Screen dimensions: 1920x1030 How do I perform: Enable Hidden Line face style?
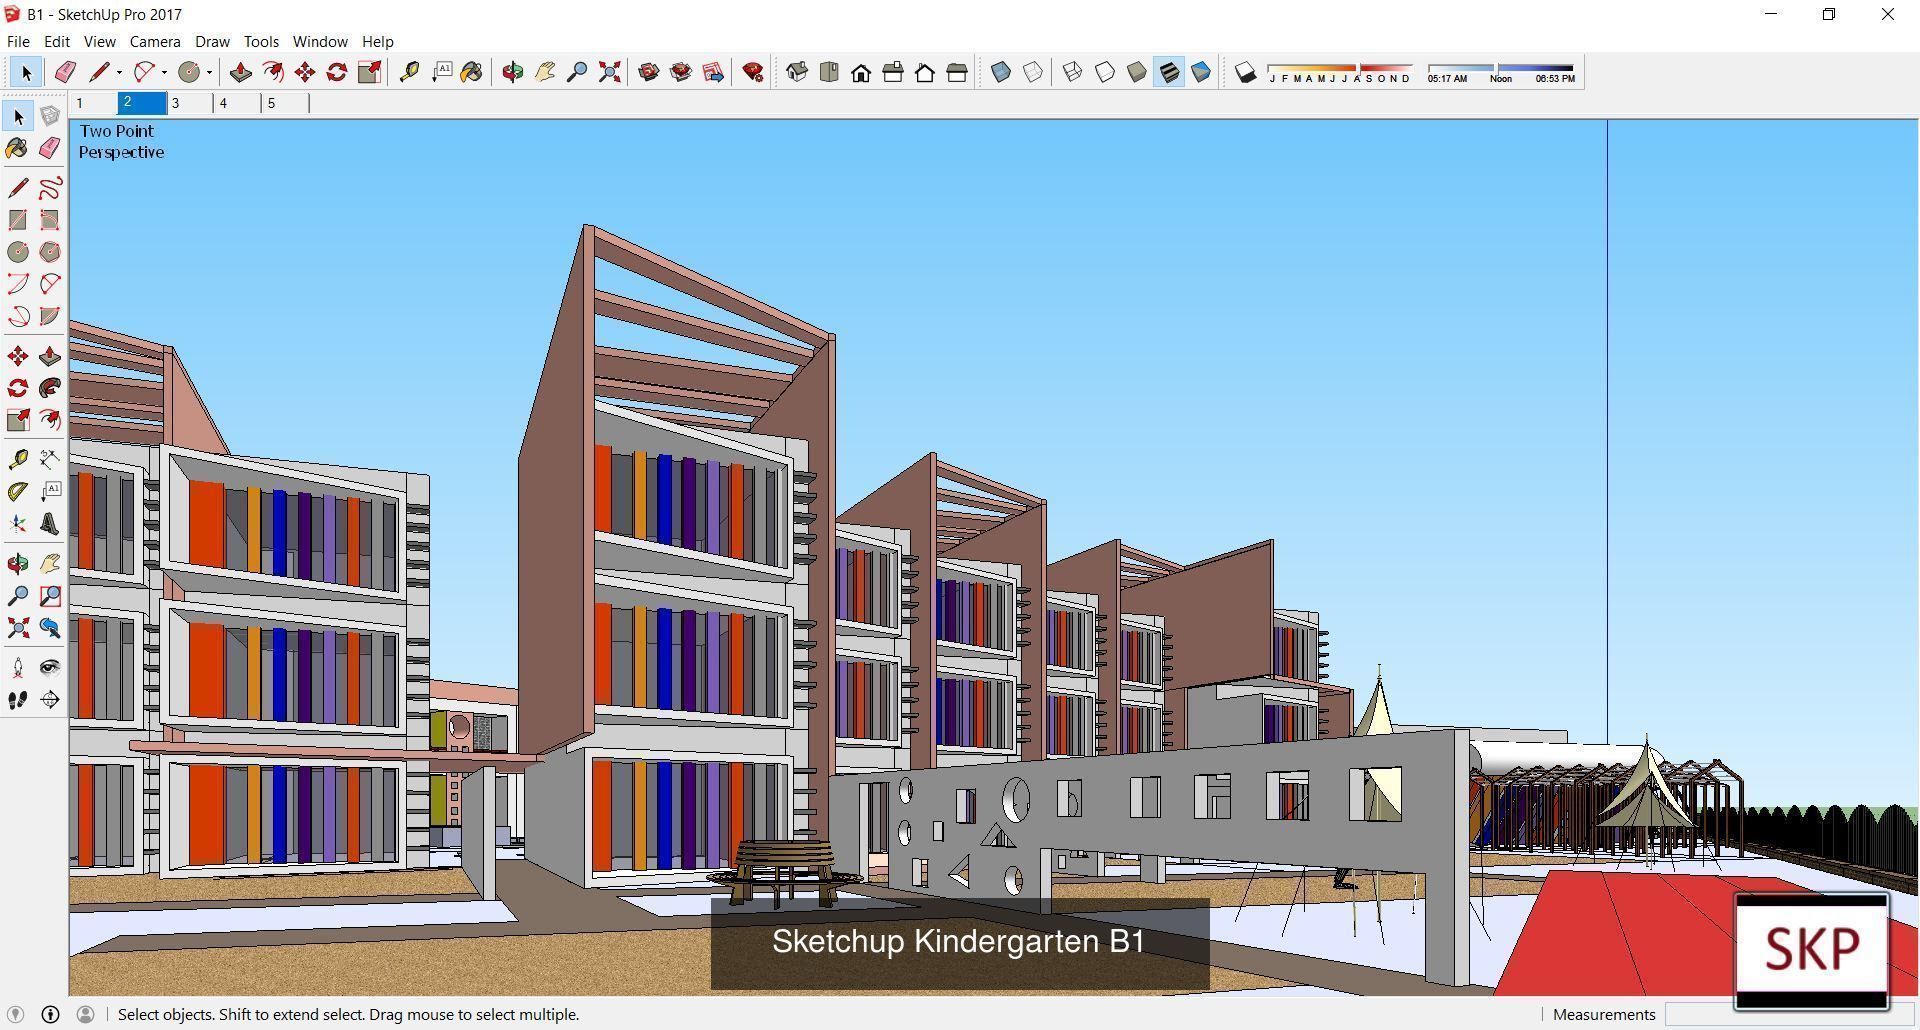click(1104, 72)
